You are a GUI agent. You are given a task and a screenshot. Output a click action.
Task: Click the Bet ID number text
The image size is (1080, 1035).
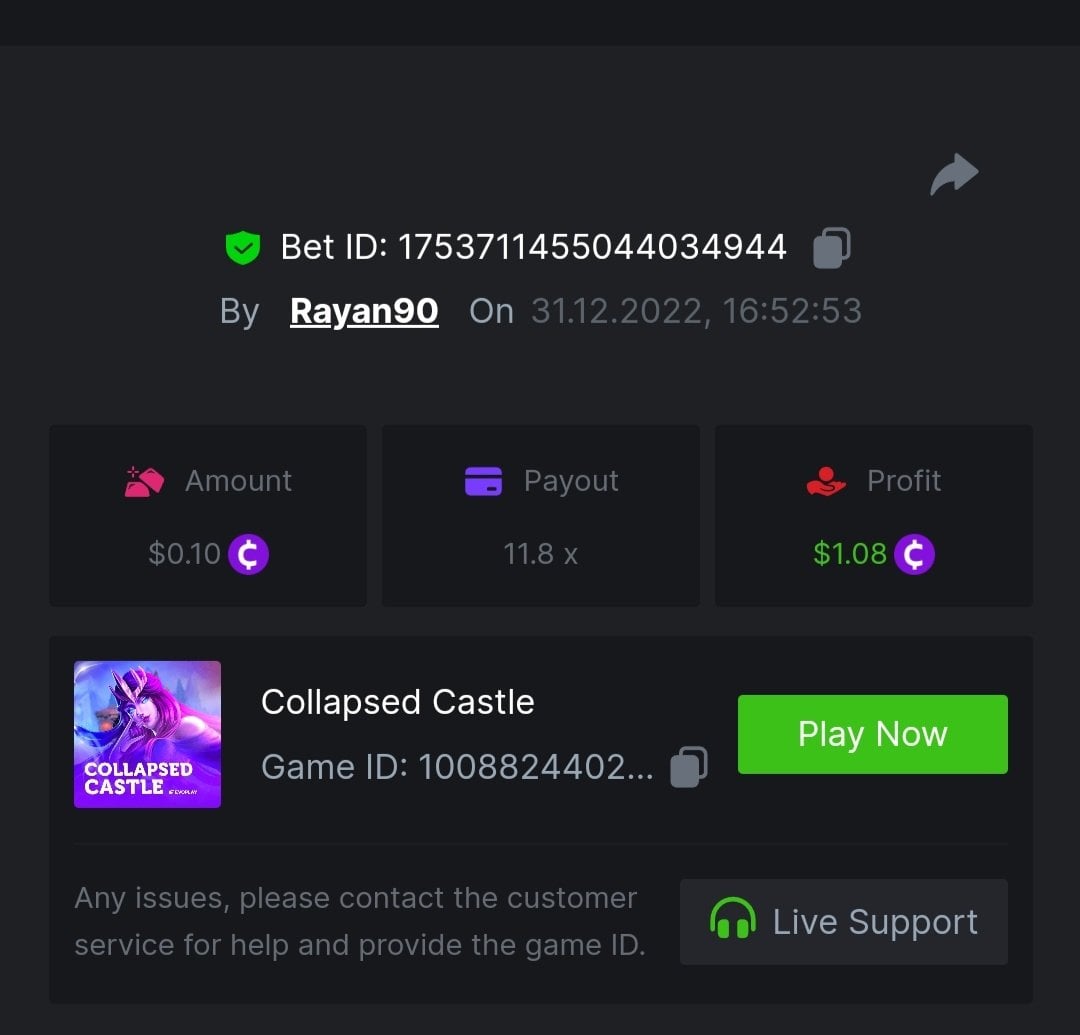click(592, 247)
